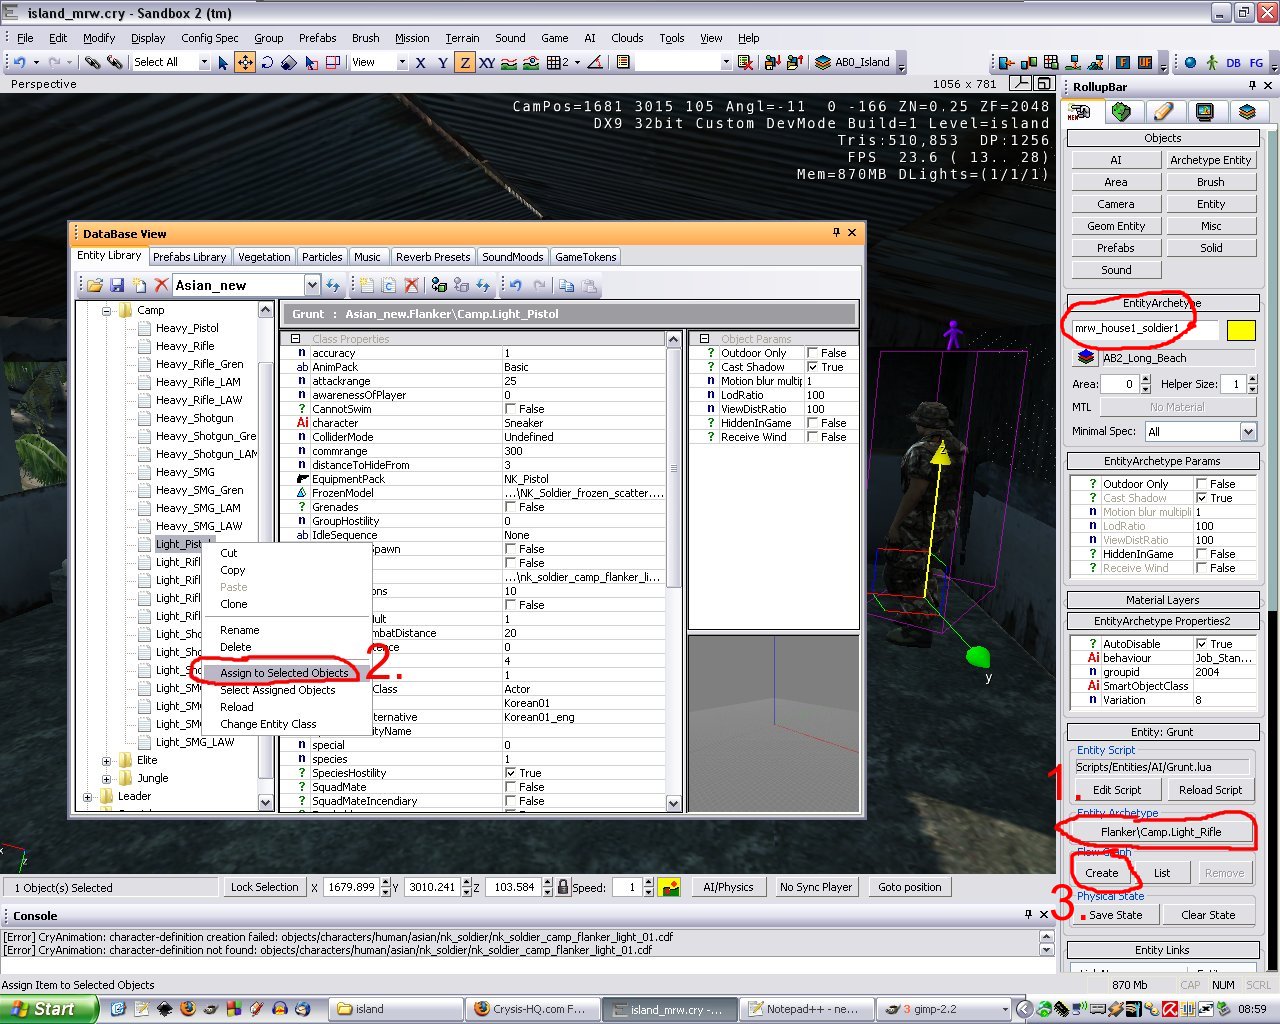Constrain movement to the XY plane
This screenshot has width=1280, height=1024.
(487, 62)
